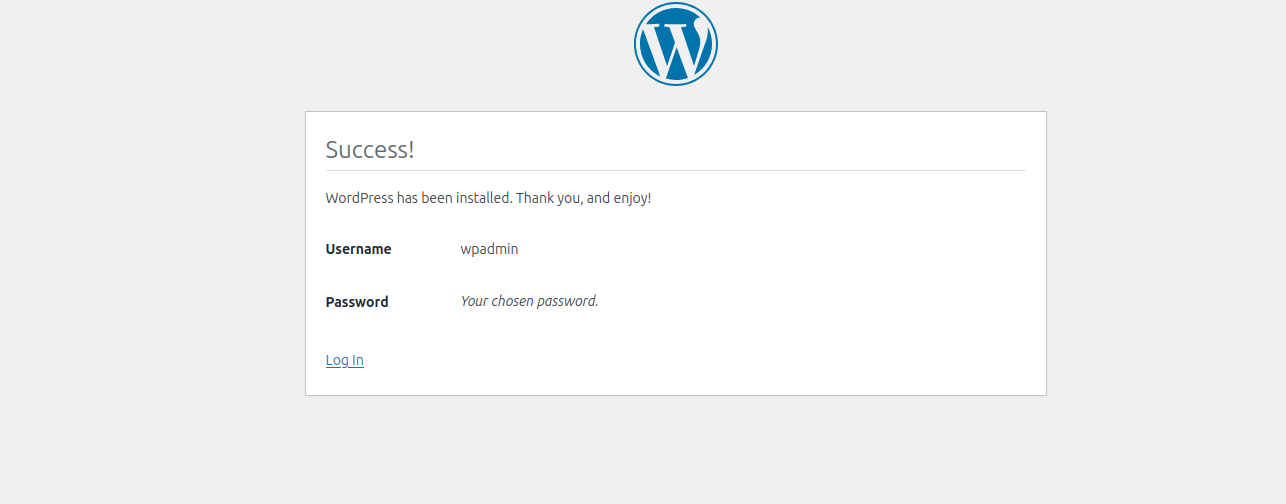
Task: Click the word 'installed' in the message
Action: tap(484, 198)
